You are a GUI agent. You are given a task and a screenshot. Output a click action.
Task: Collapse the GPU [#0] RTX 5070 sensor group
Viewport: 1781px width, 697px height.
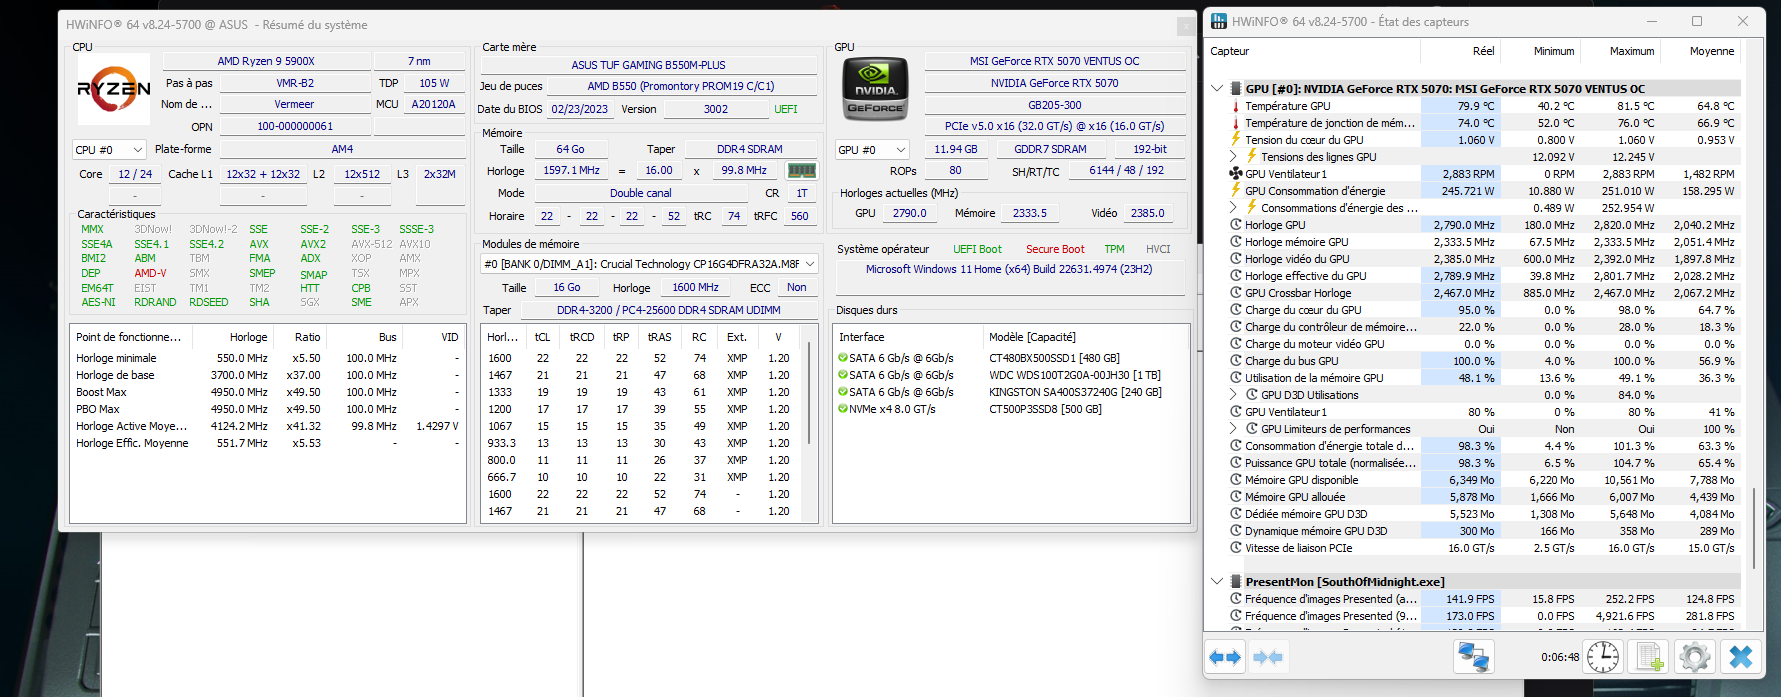1217,89
